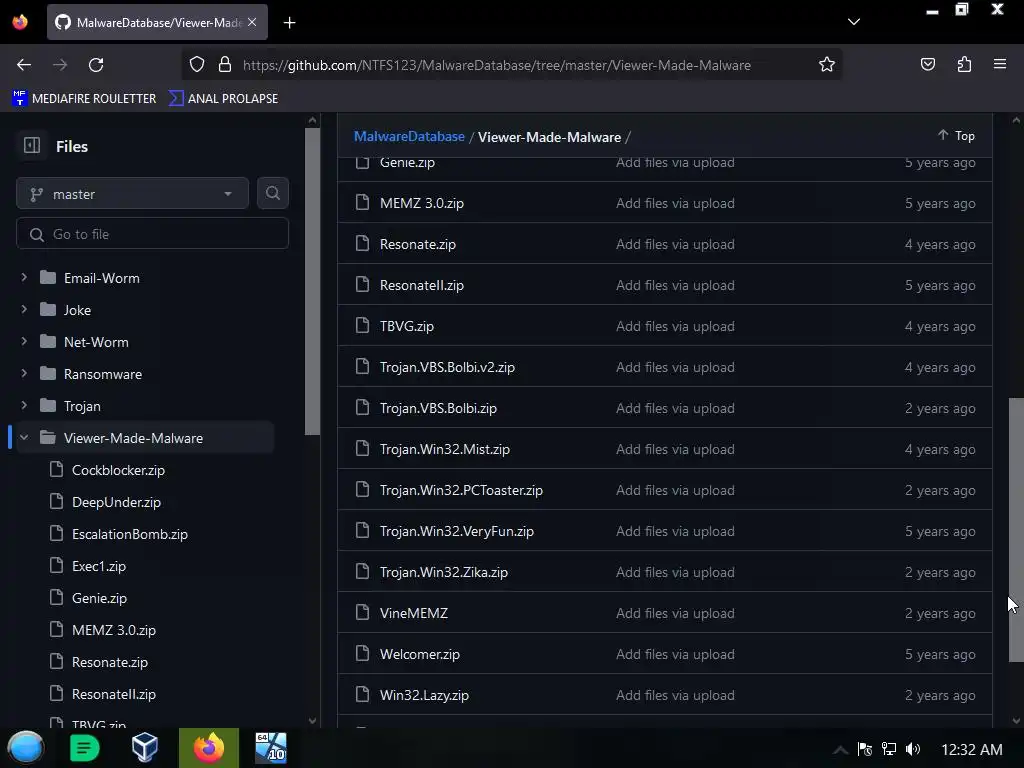Open Trojan.Win32.Zika.zip file

pos(443,572)
